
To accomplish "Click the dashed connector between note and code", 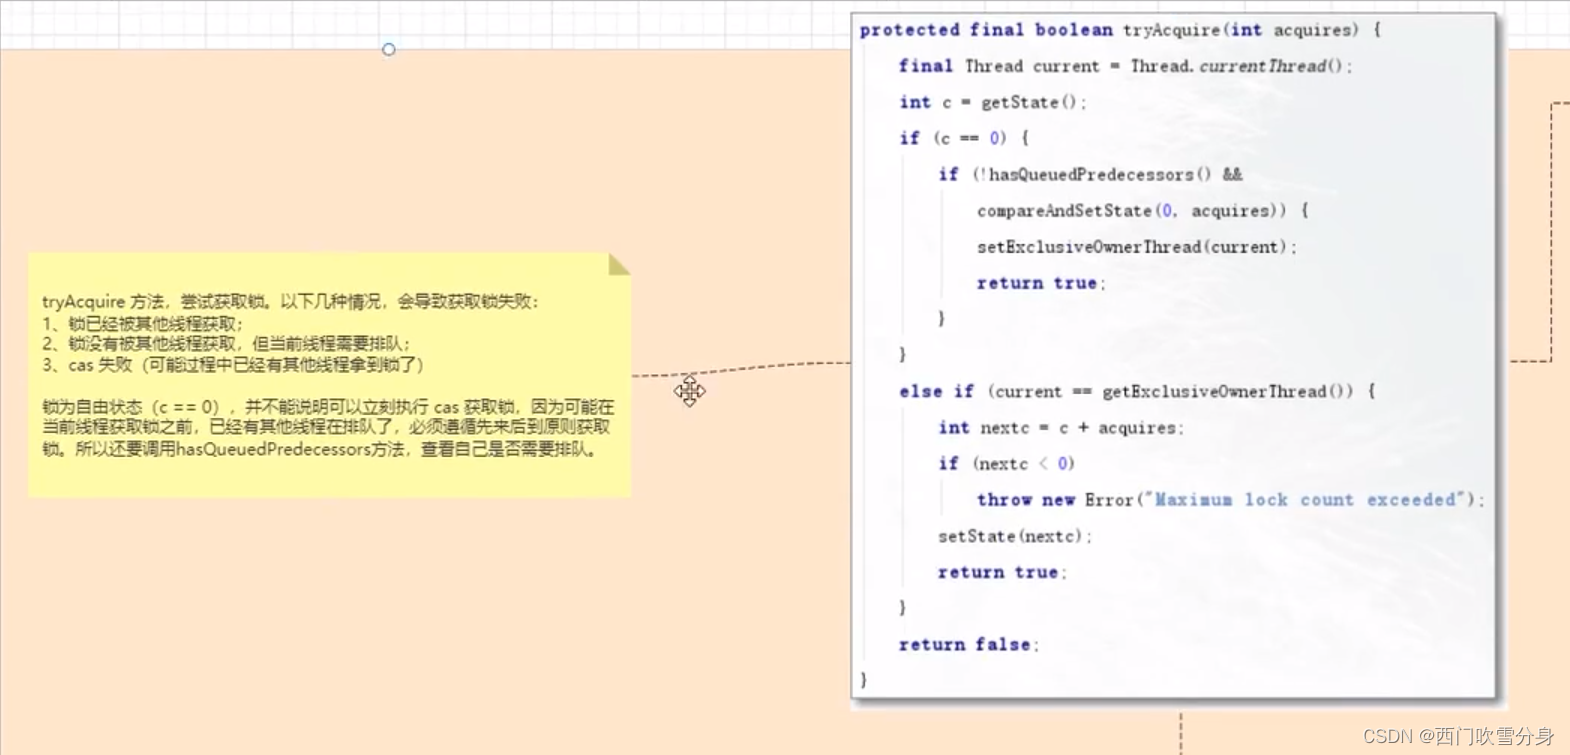I will (741, 369).
